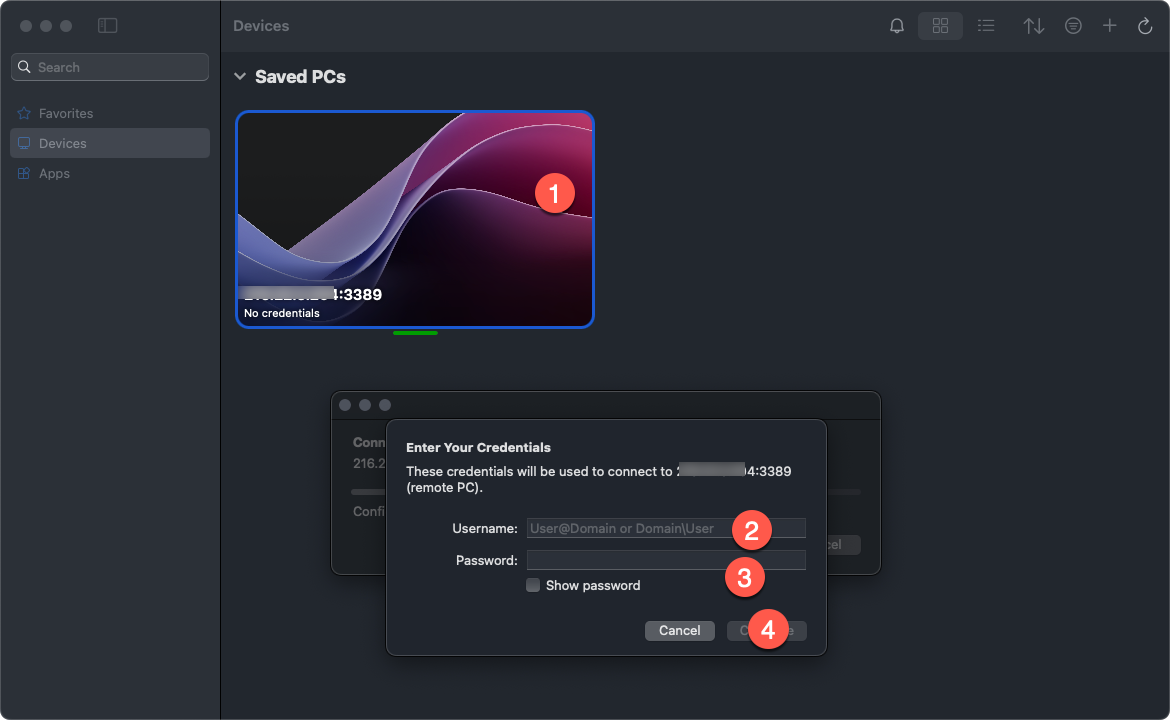Select the saved PC thumbnail
This screenshot has height=720, width=1170.
coord(415,219)
